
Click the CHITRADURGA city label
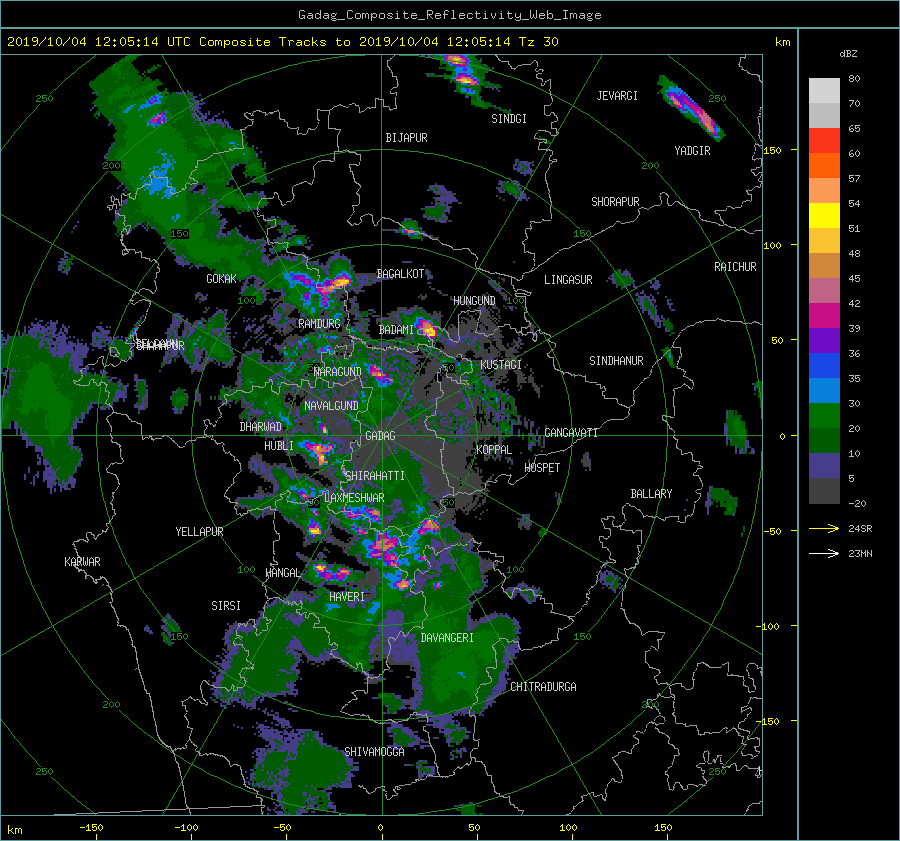click(544, 687)
